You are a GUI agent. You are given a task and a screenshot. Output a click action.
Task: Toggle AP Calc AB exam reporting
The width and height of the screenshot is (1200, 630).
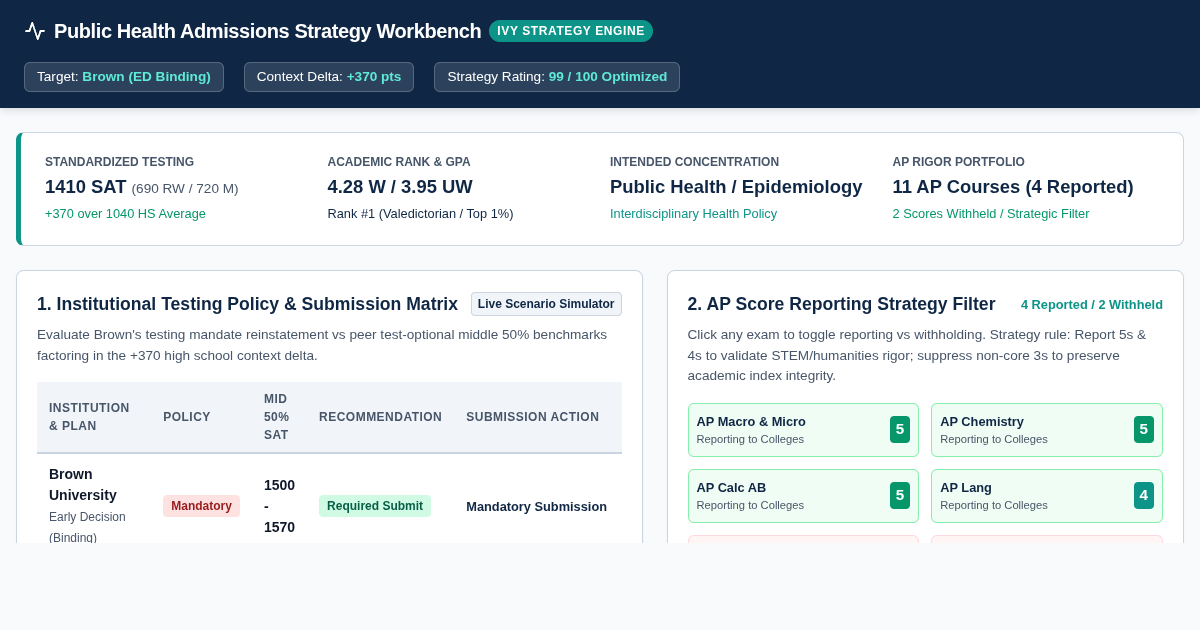pyautogui.click(x=803, y=496)
